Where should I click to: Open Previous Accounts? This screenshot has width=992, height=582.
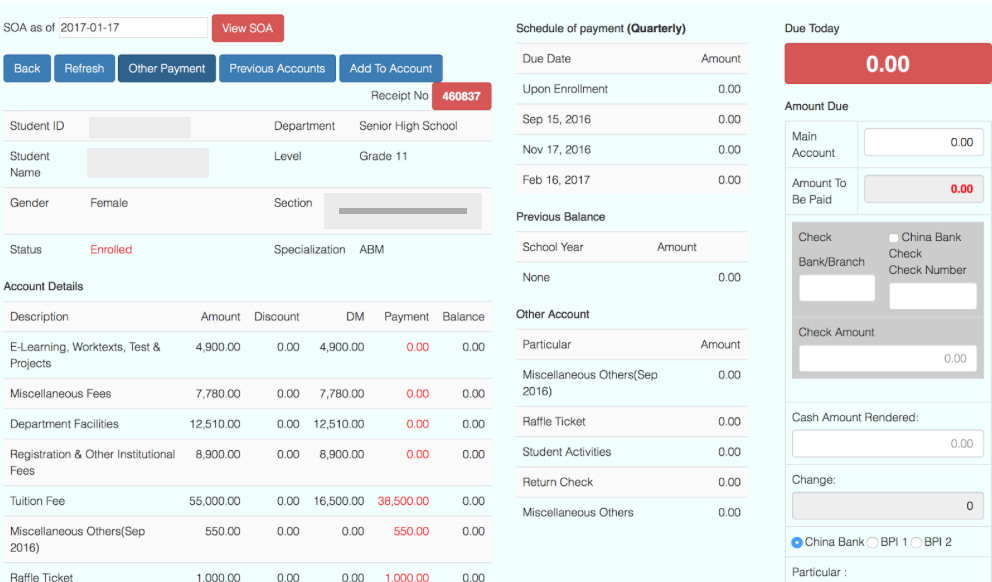pos(277,68)
